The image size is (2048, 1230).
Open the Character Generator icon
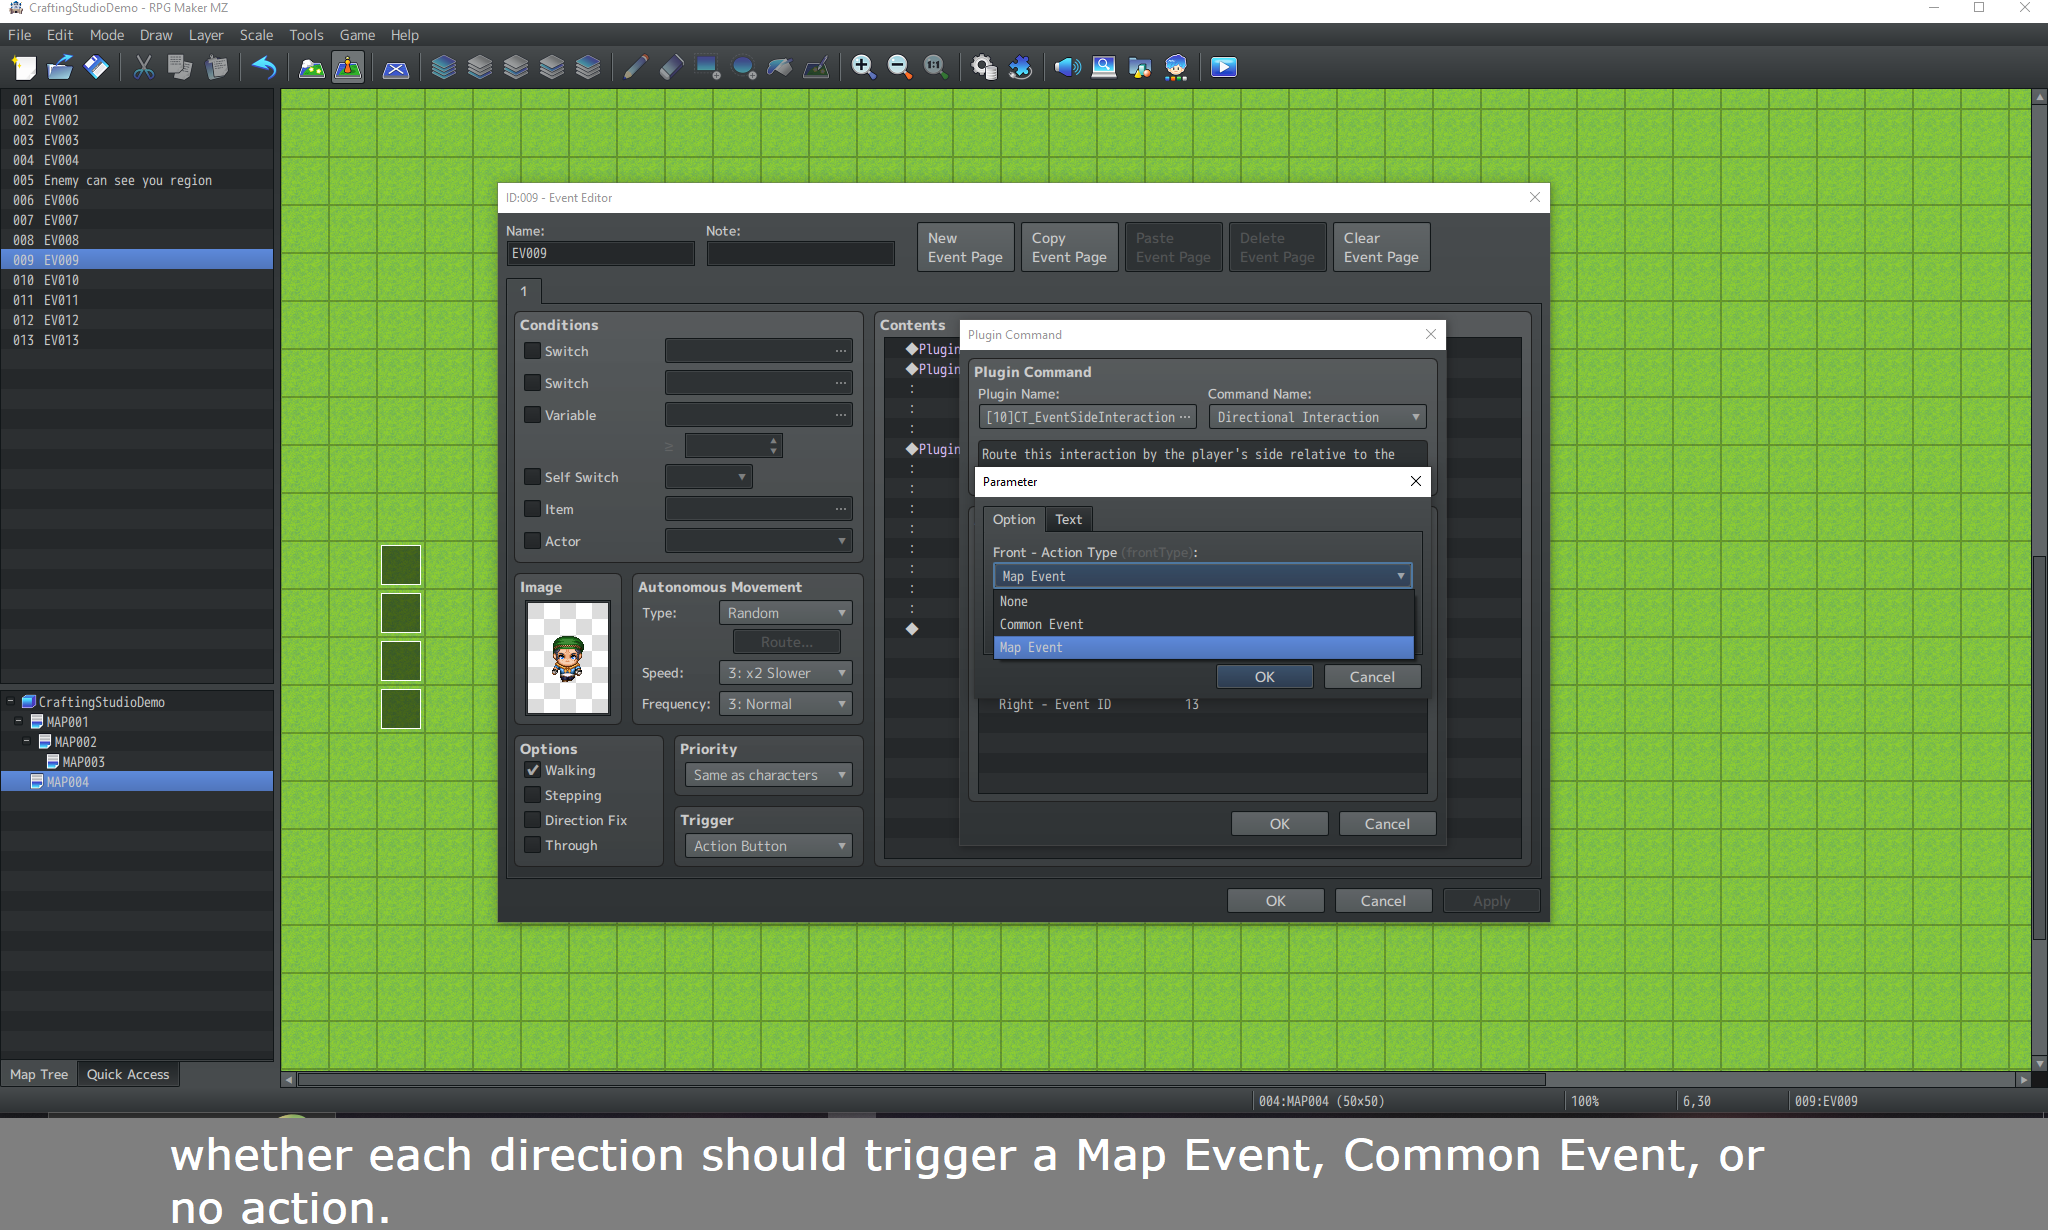(x=1176, y=67)
